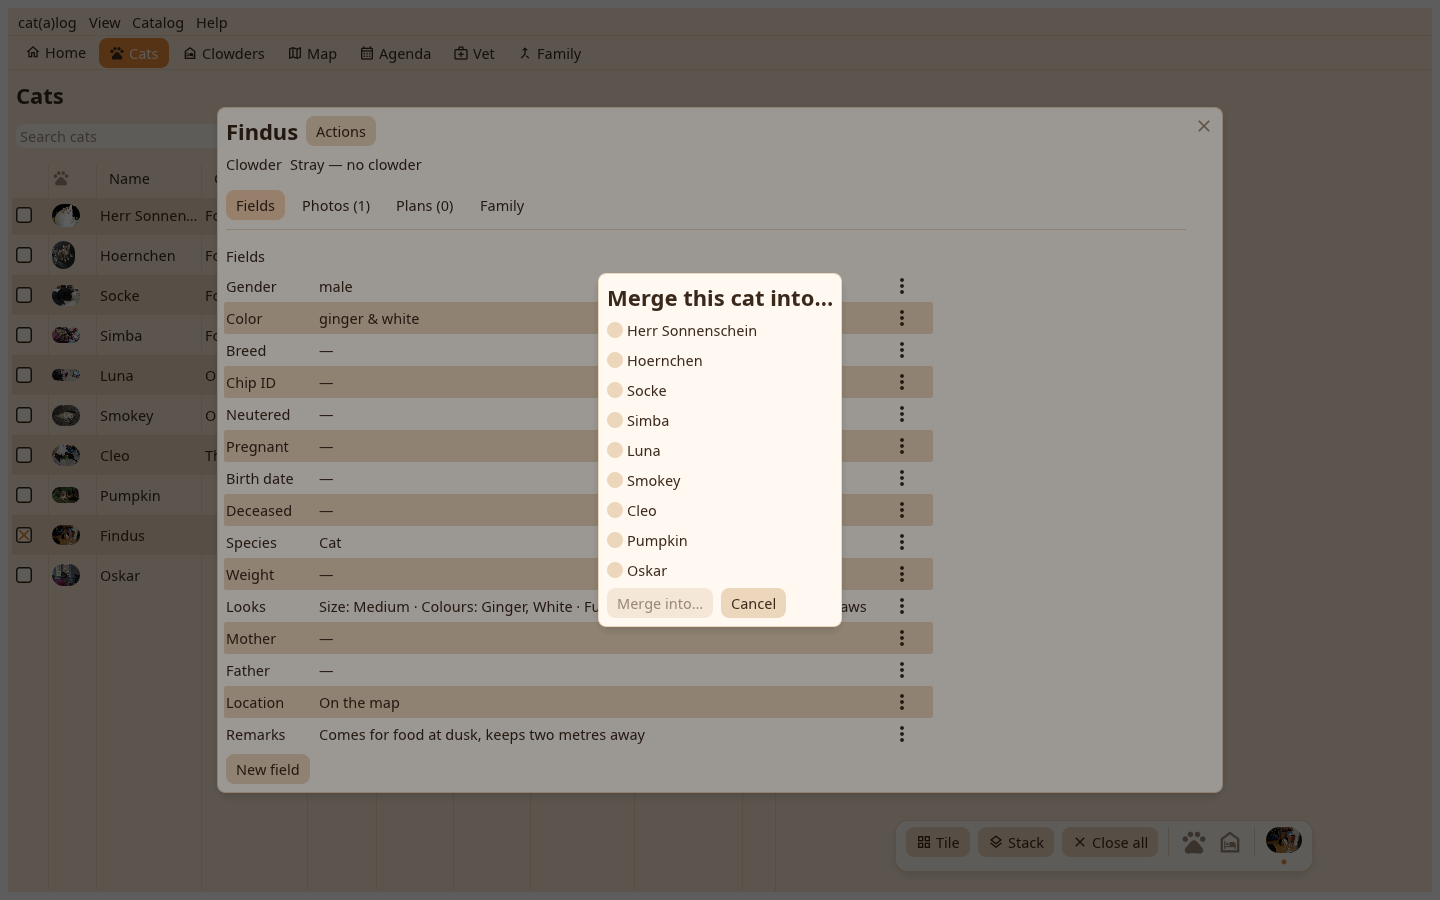Open the Agenda tab
This screenshot has width=1440, height=900.
[x=396, y=53]
